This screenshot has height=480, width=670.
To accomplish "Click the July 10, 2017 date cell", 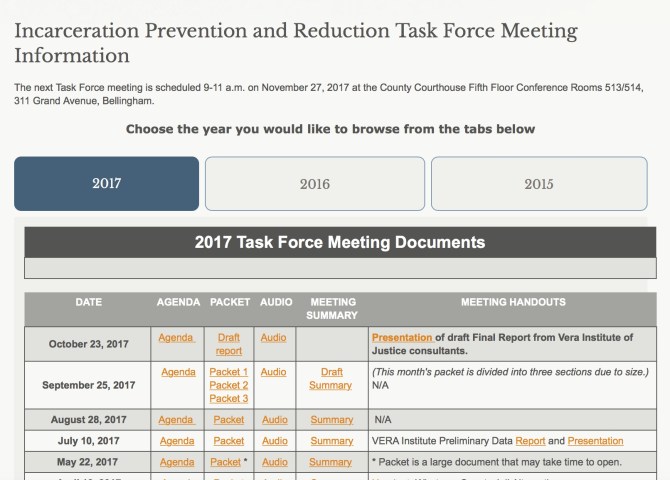I will coord(88,441).
